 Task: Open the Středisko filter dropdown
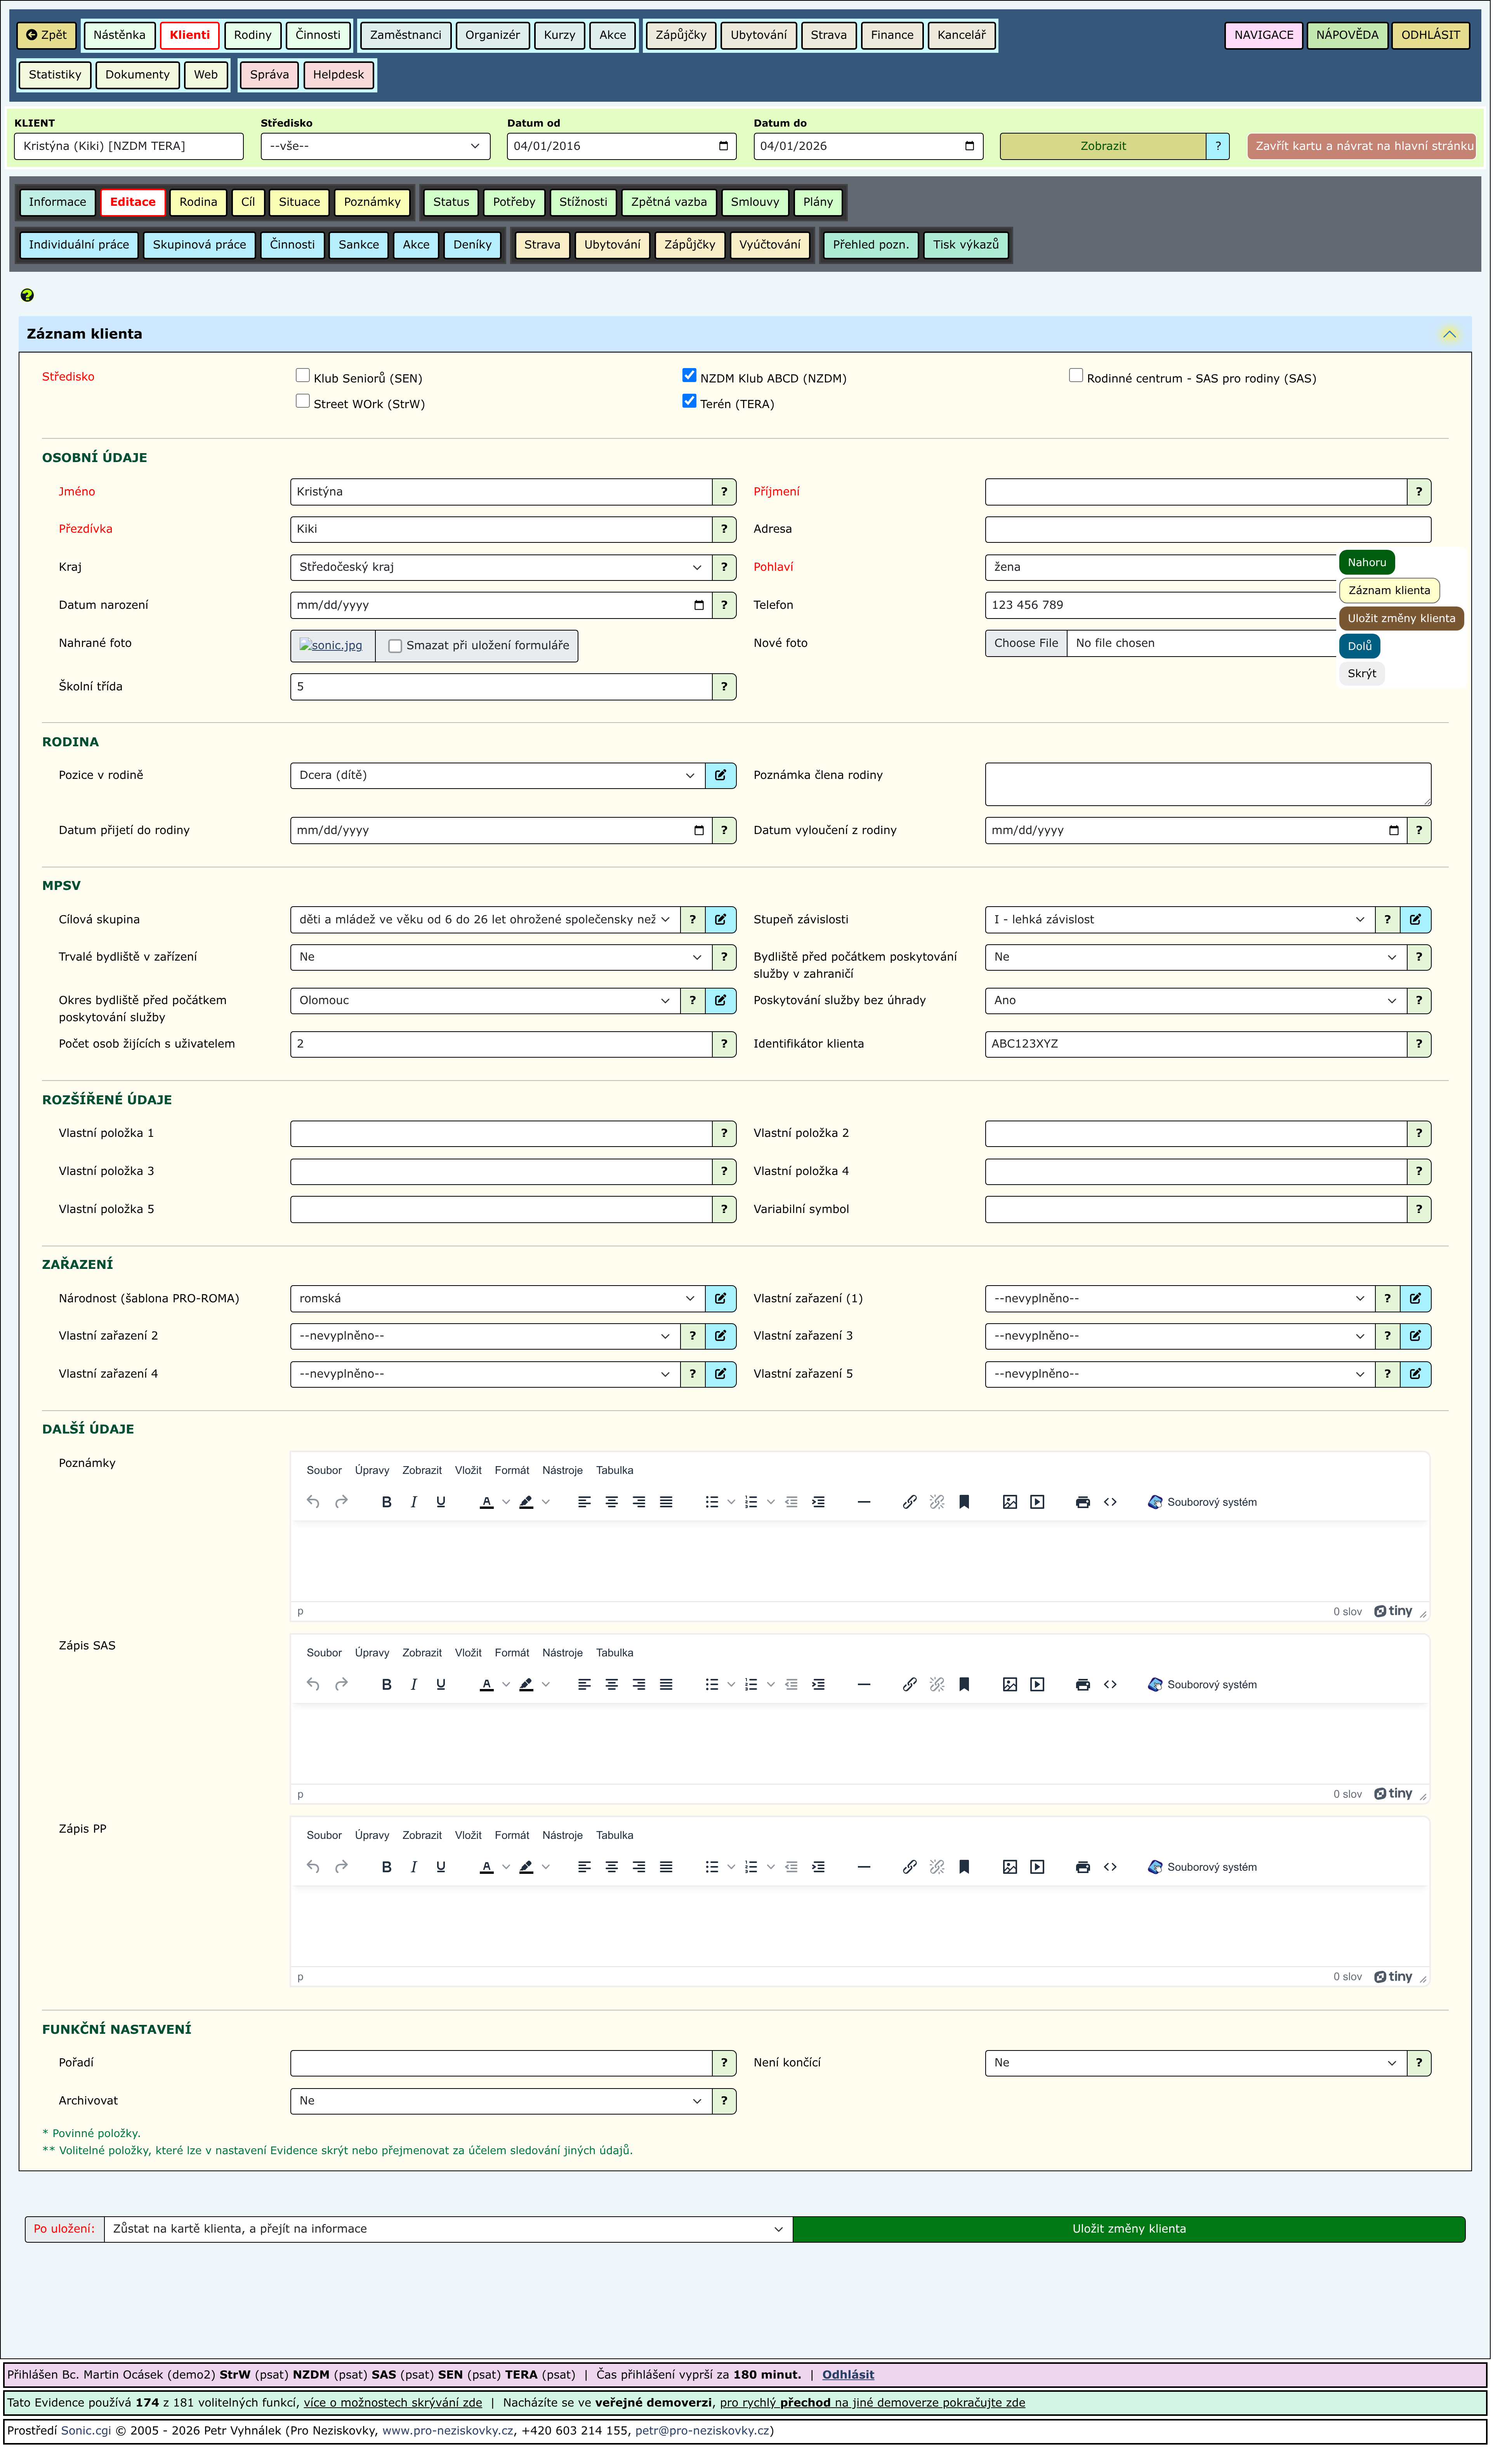(375, 146)
